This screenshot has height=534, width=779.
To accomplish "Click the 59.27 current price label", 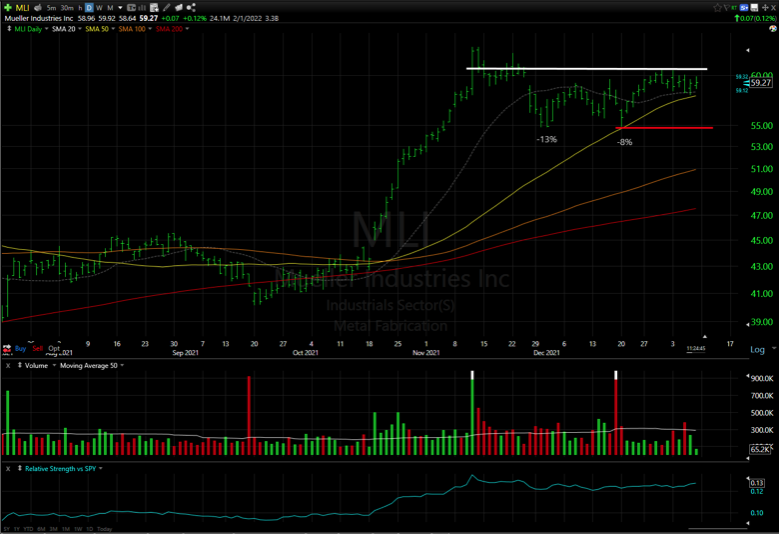I will click(761, 83).
